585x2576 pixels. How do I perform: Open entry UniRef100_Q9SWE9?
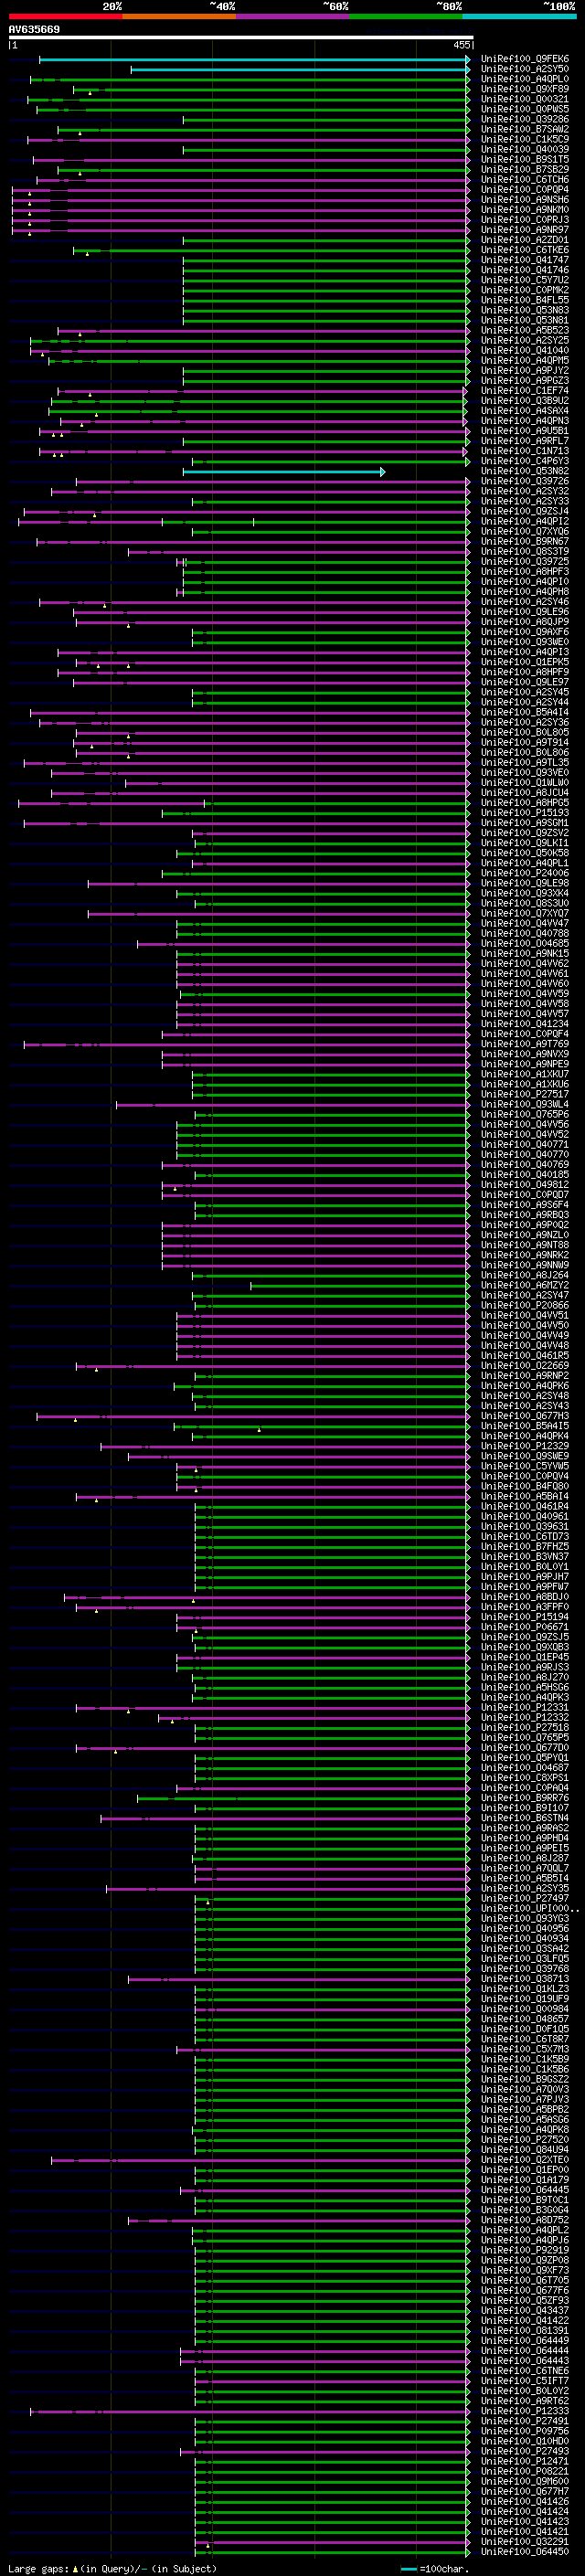pos(525,1456)
